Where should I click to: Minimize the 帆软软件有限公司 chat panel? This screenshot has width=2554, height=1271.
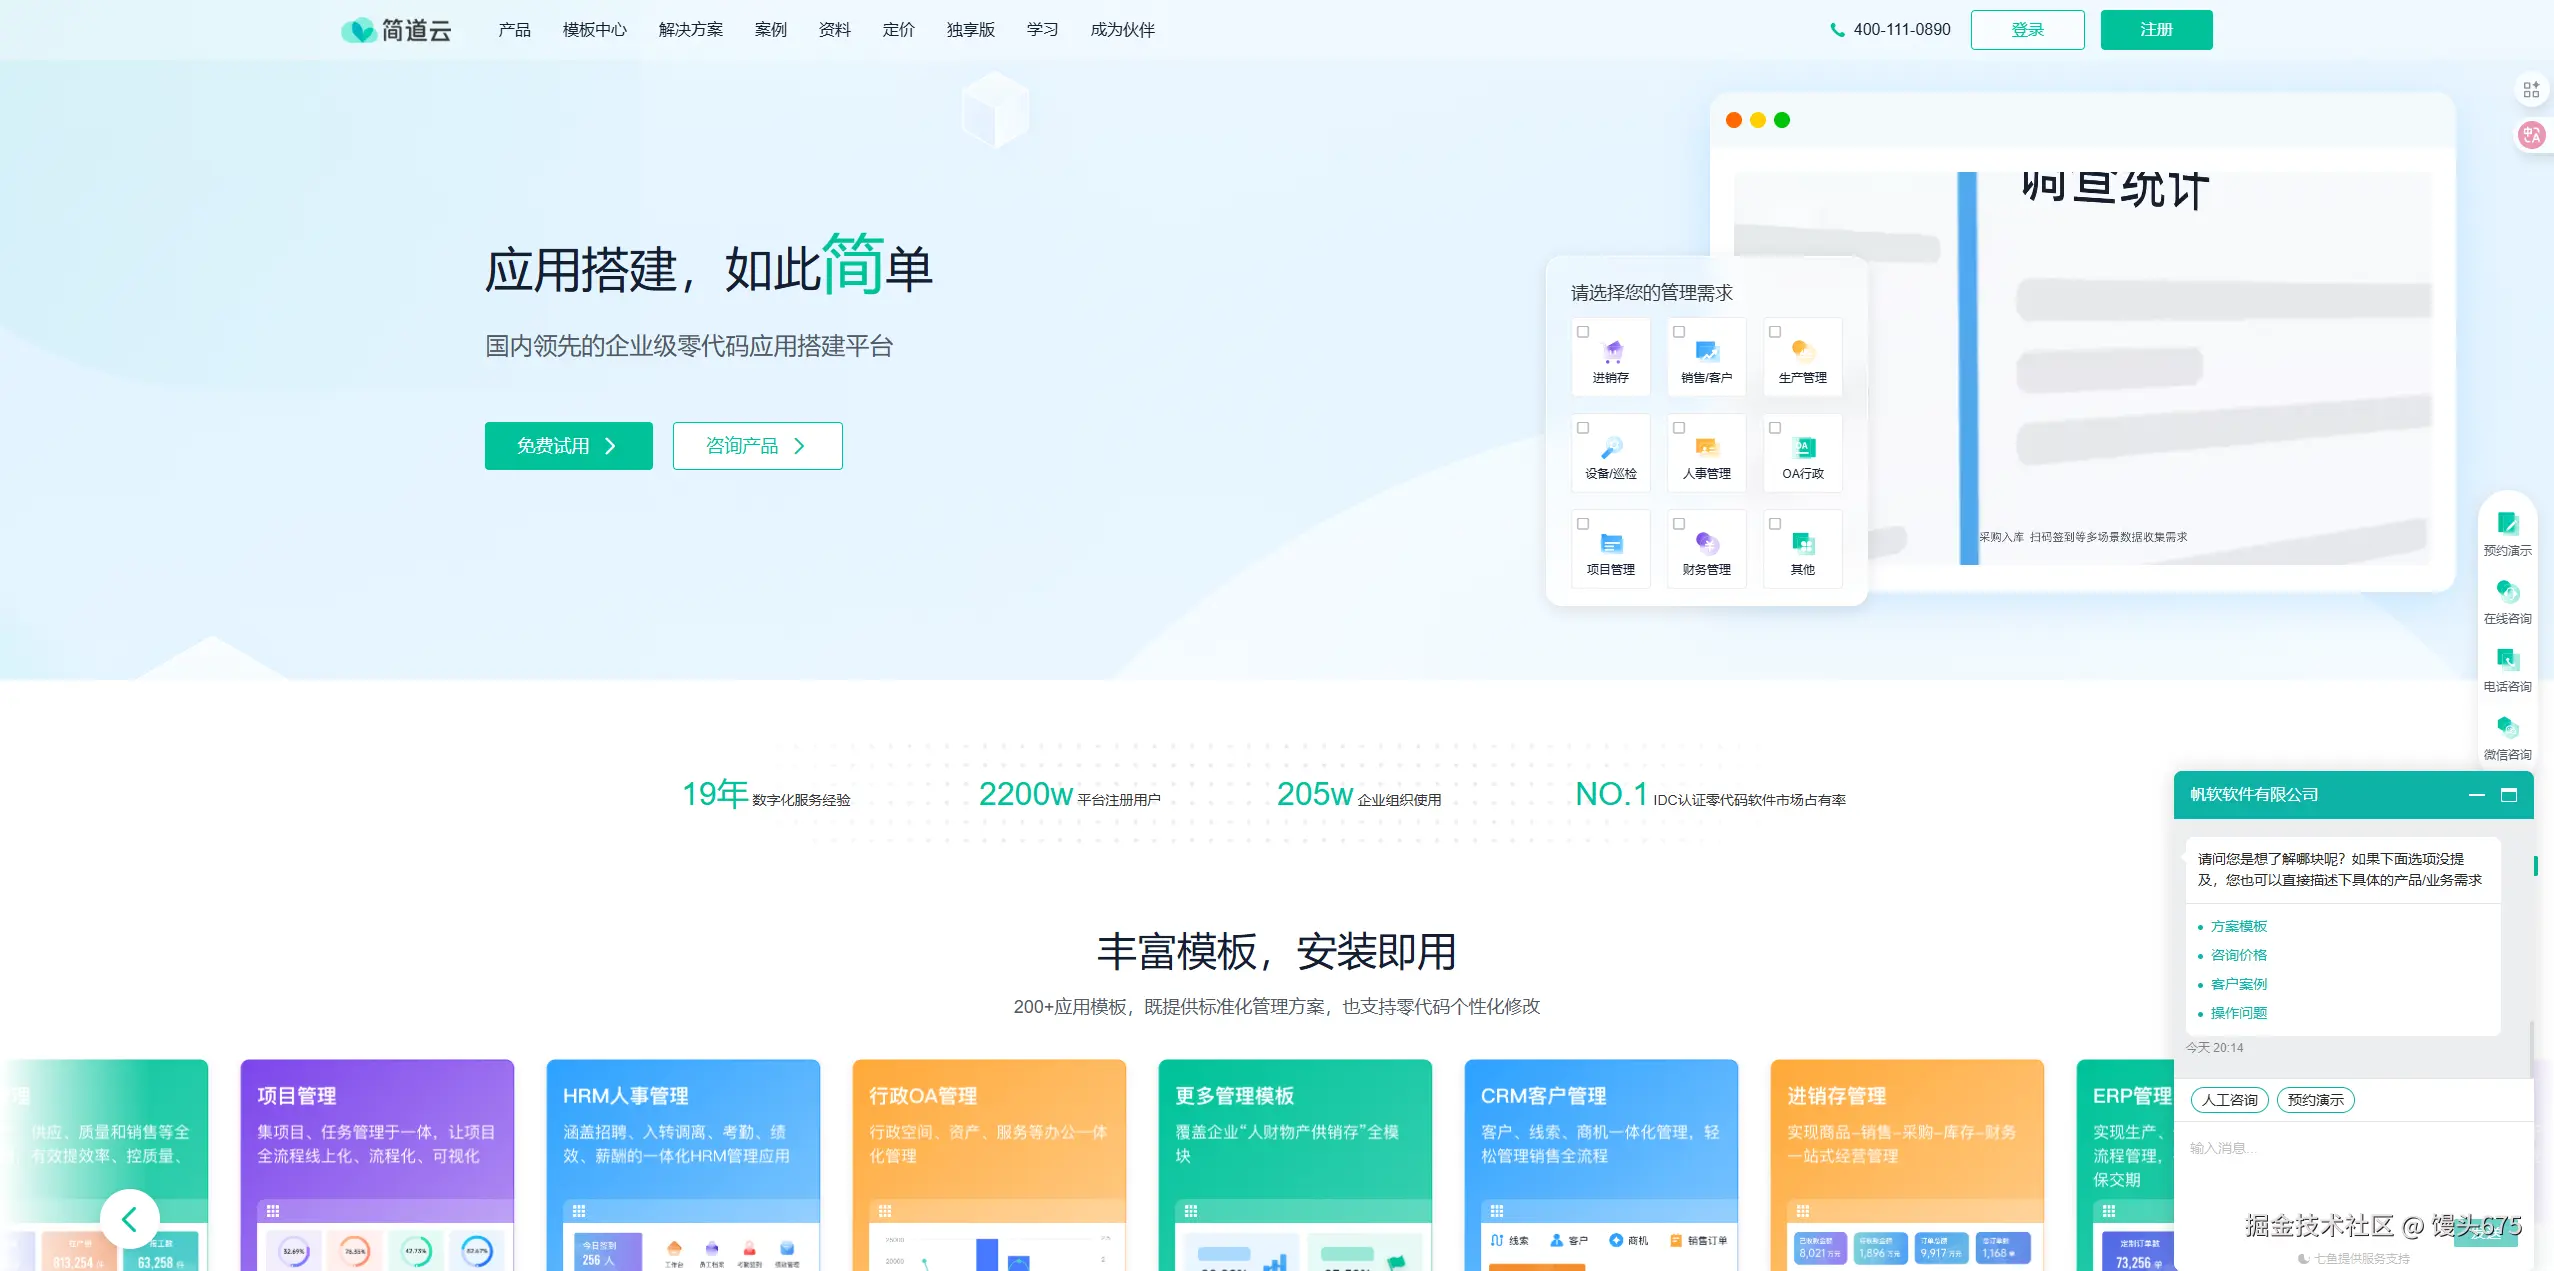(2477, 795)
